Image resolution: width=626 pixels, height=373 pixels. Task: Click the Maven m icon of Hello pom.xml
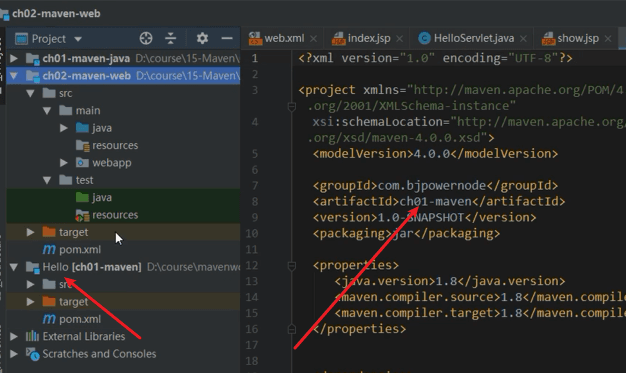[x=49, y=319]
